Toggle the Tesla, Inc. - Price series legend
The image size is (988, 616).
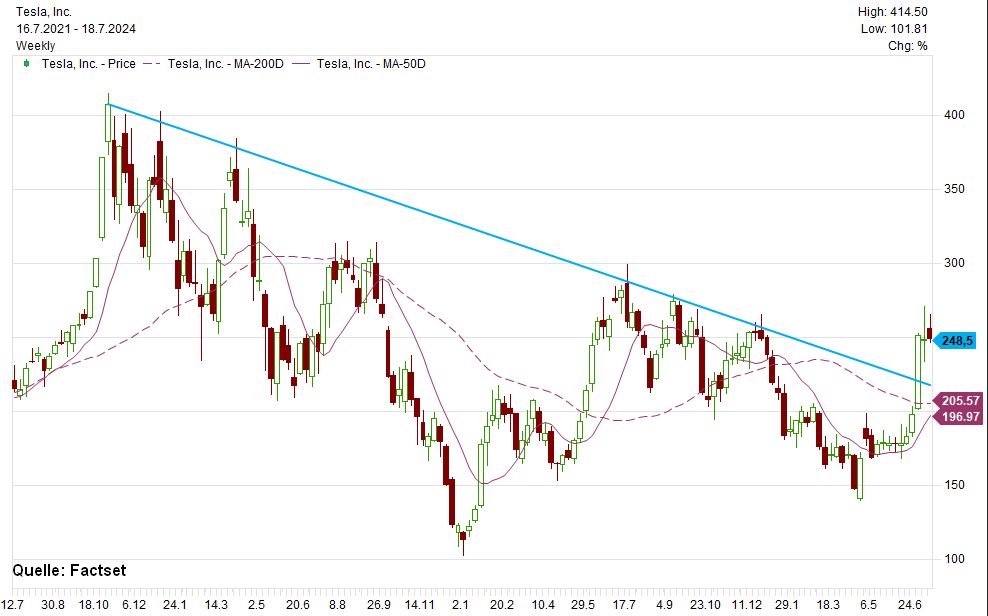click(87, 64)
